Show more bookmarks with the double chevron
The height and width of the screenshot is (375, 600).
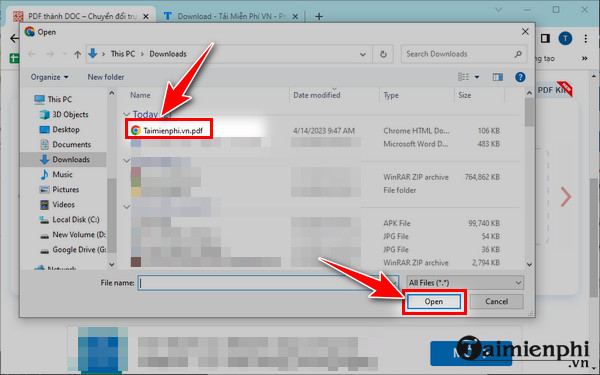coord(584,59)
